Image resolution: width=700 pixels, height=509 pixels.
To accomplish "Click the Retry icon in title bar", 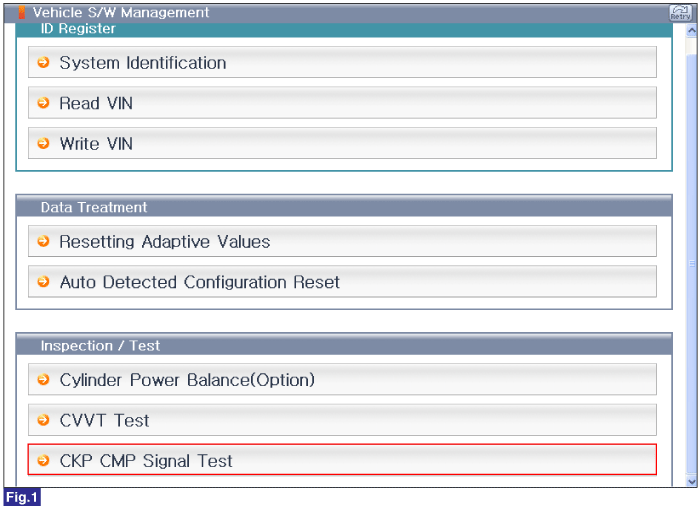I will tap(680, 13).
